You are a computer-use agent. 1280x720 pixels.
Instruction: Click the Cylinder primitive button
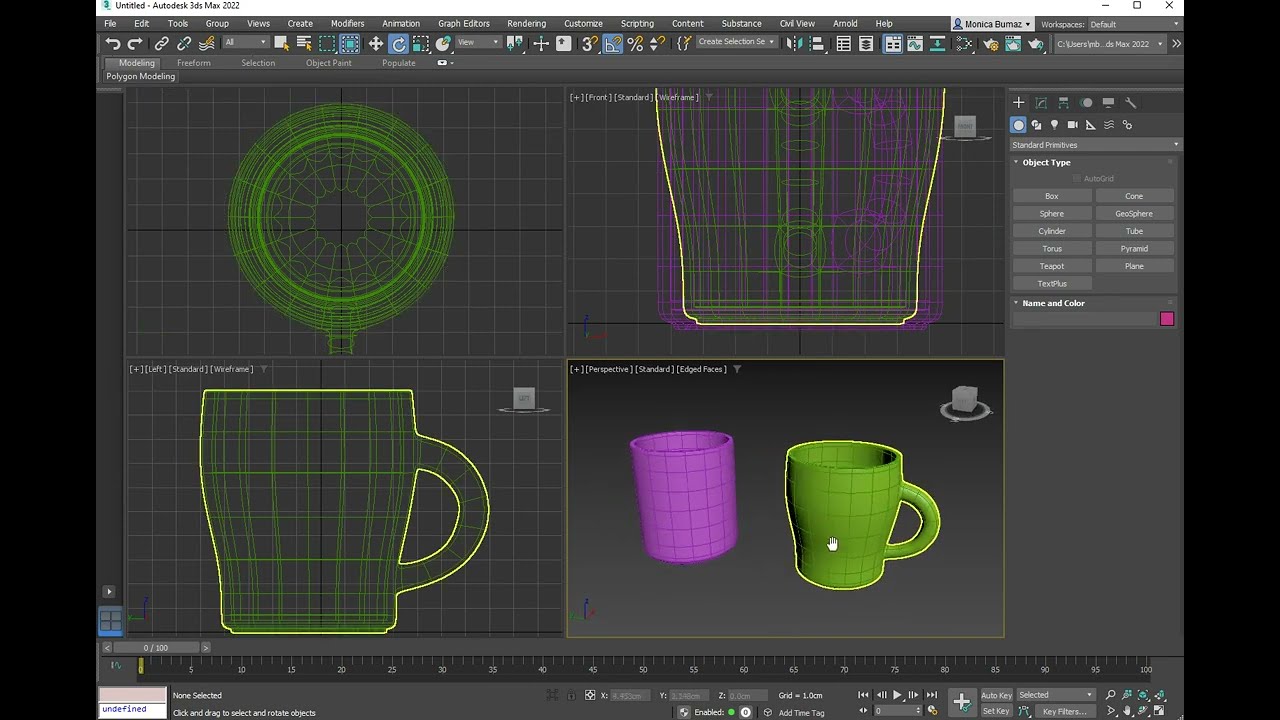click(1052, 231)
